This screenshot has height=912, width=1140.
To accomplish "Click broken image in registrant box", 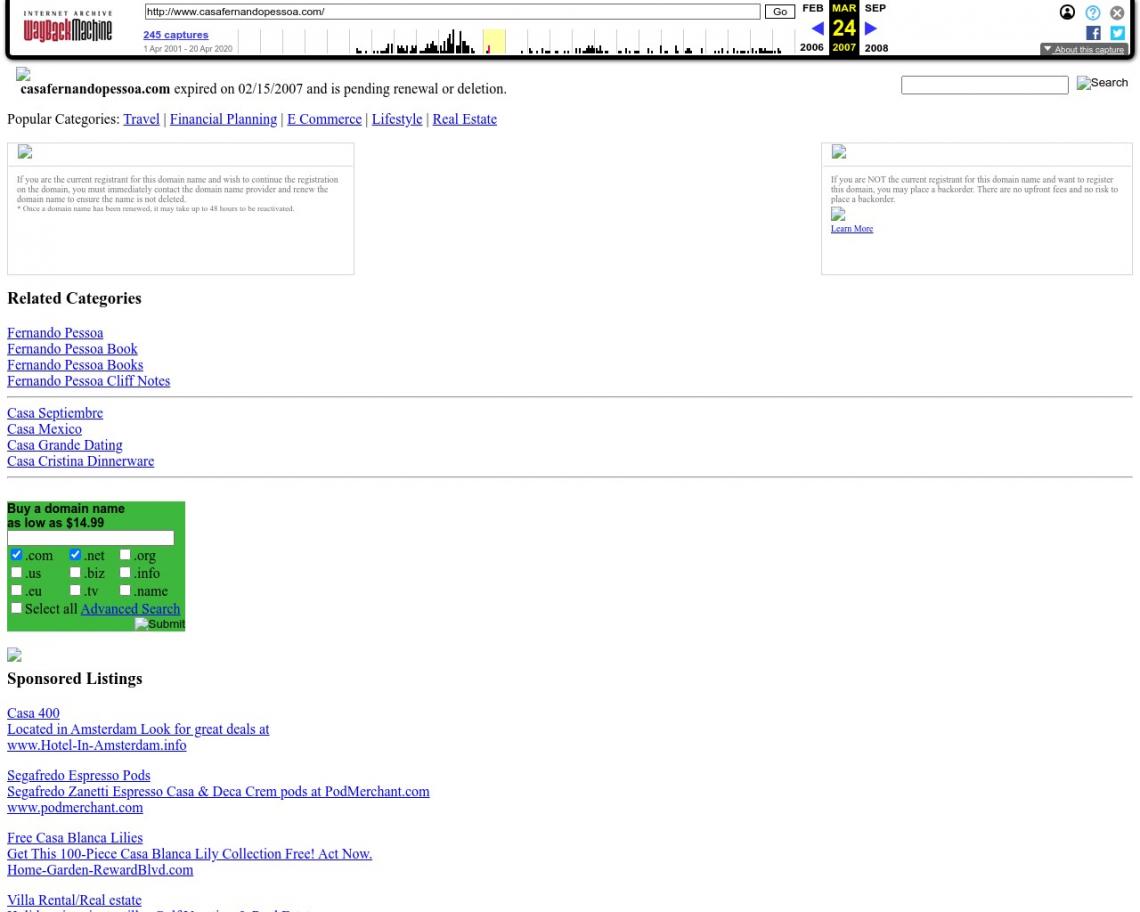I will pyautogui.click(x=25, y=152).
